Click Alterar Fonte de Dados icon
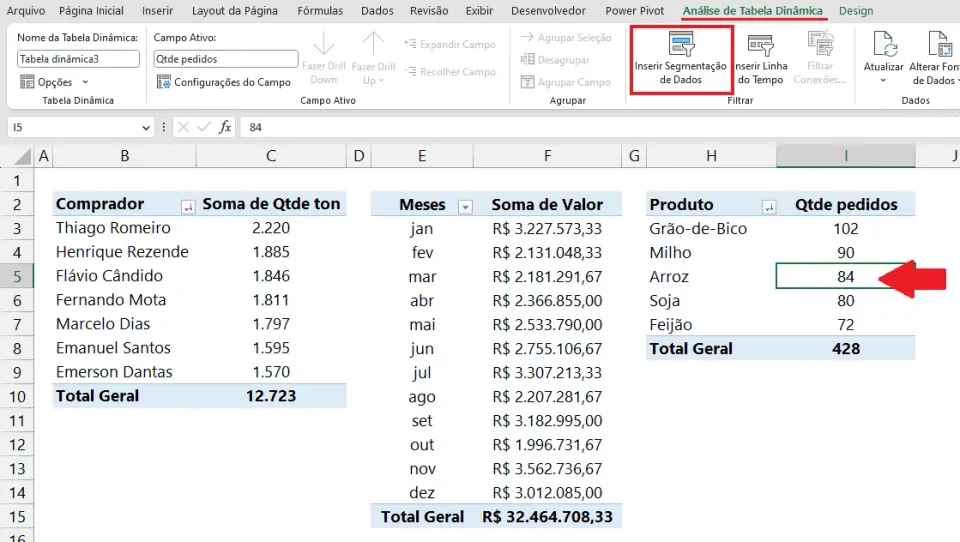The image size is (960, 542). click(939, 44)
